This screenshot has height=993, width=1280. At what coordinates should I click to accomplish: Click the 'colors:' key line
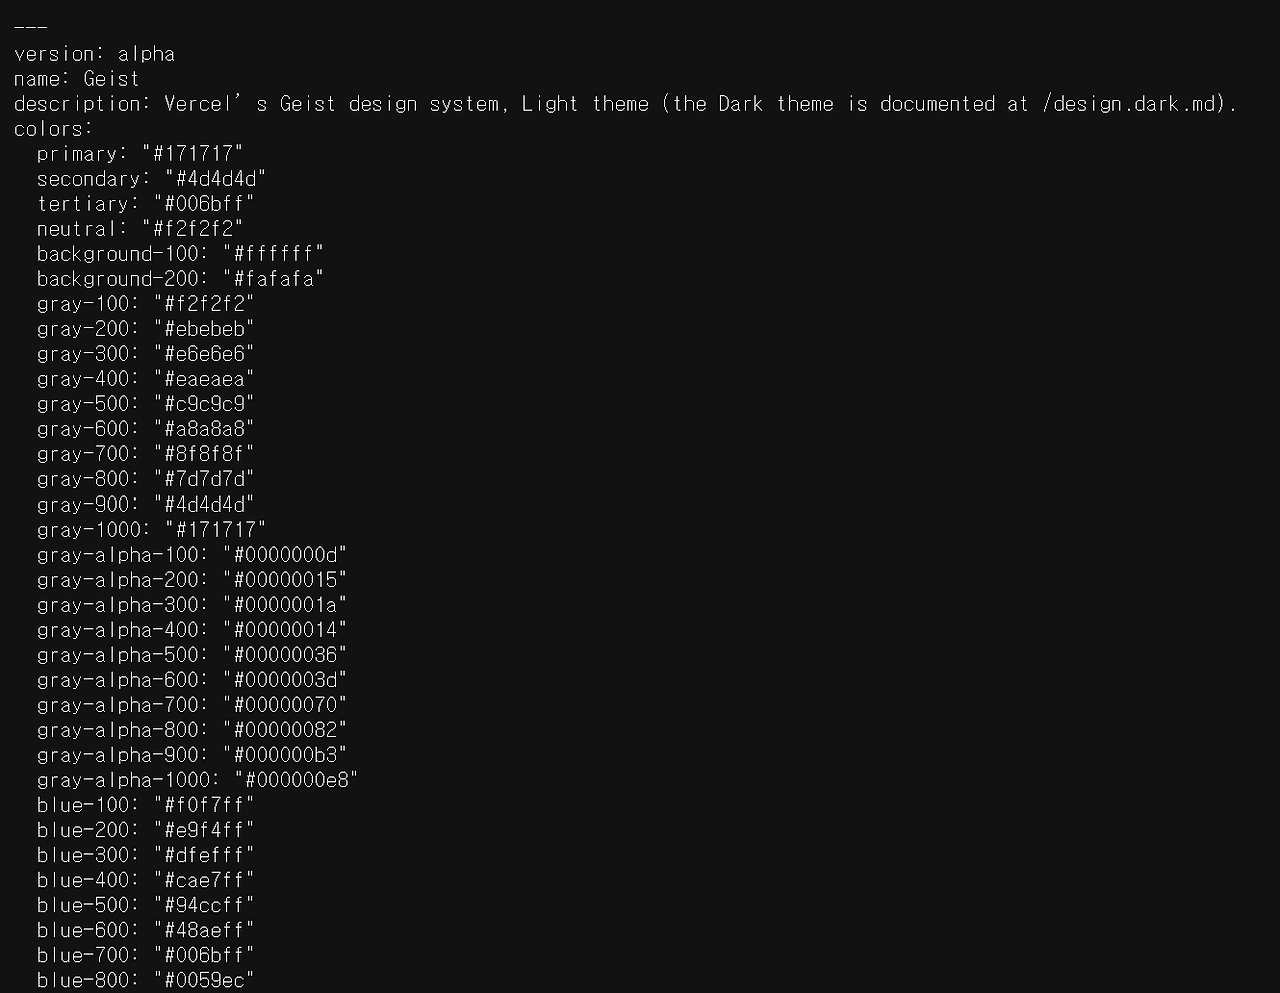53,129
